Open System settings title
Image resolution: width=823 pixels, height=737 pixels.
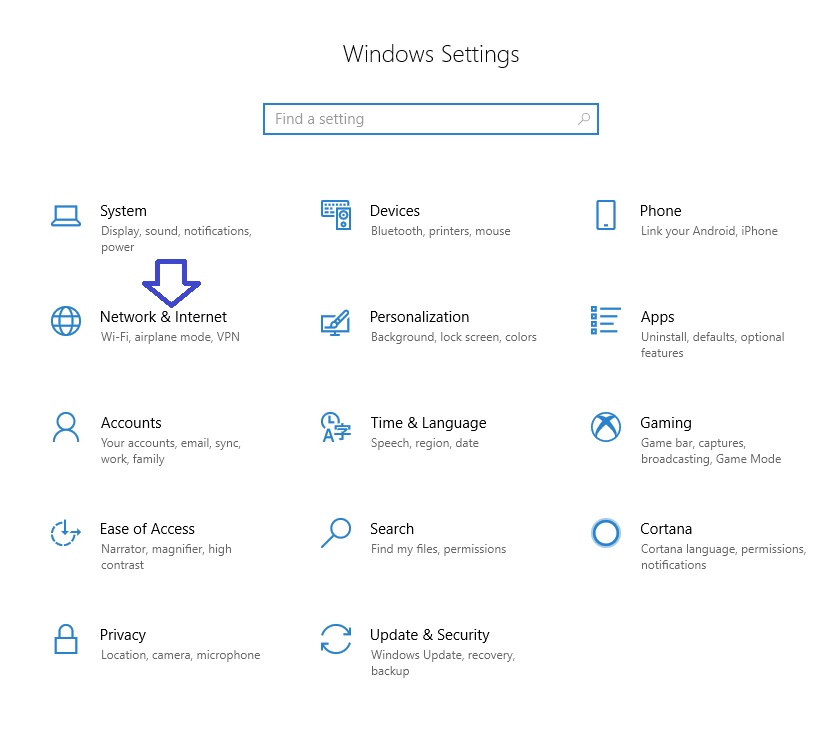point(123,211)
